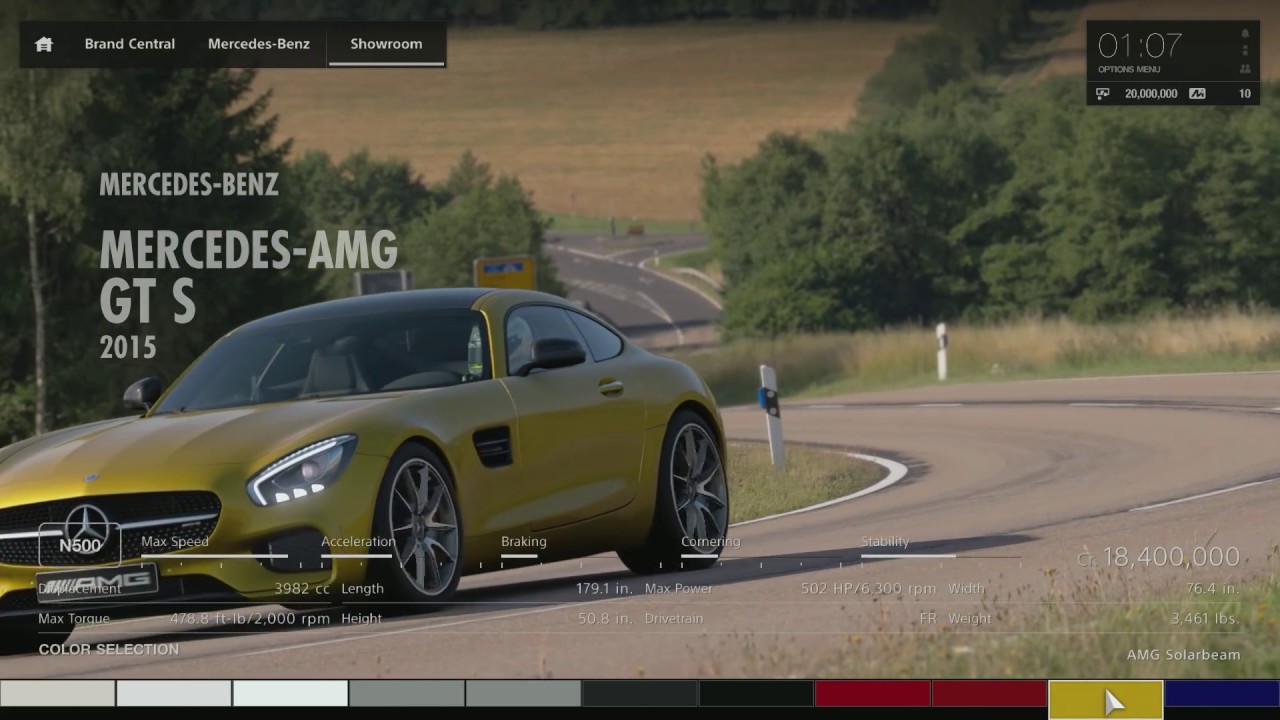
Task: Open the Mercedes-Benz breadcrumb
Action: 259,44
